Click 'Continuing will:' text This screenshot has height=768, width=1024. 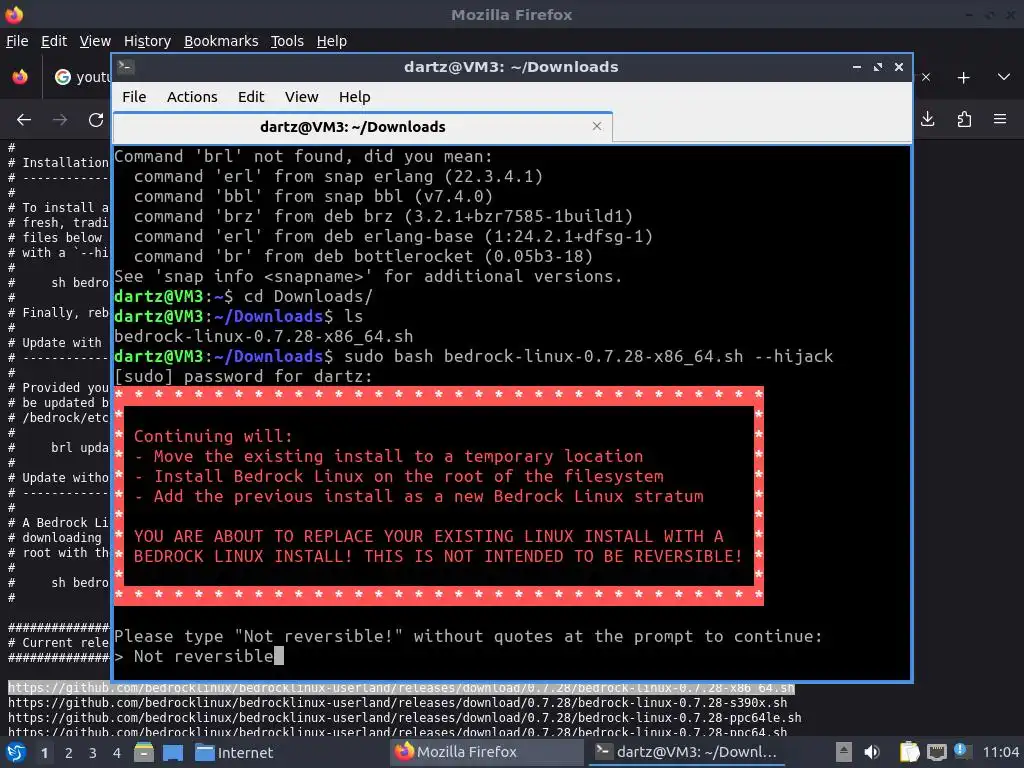(x=214, y=436)
